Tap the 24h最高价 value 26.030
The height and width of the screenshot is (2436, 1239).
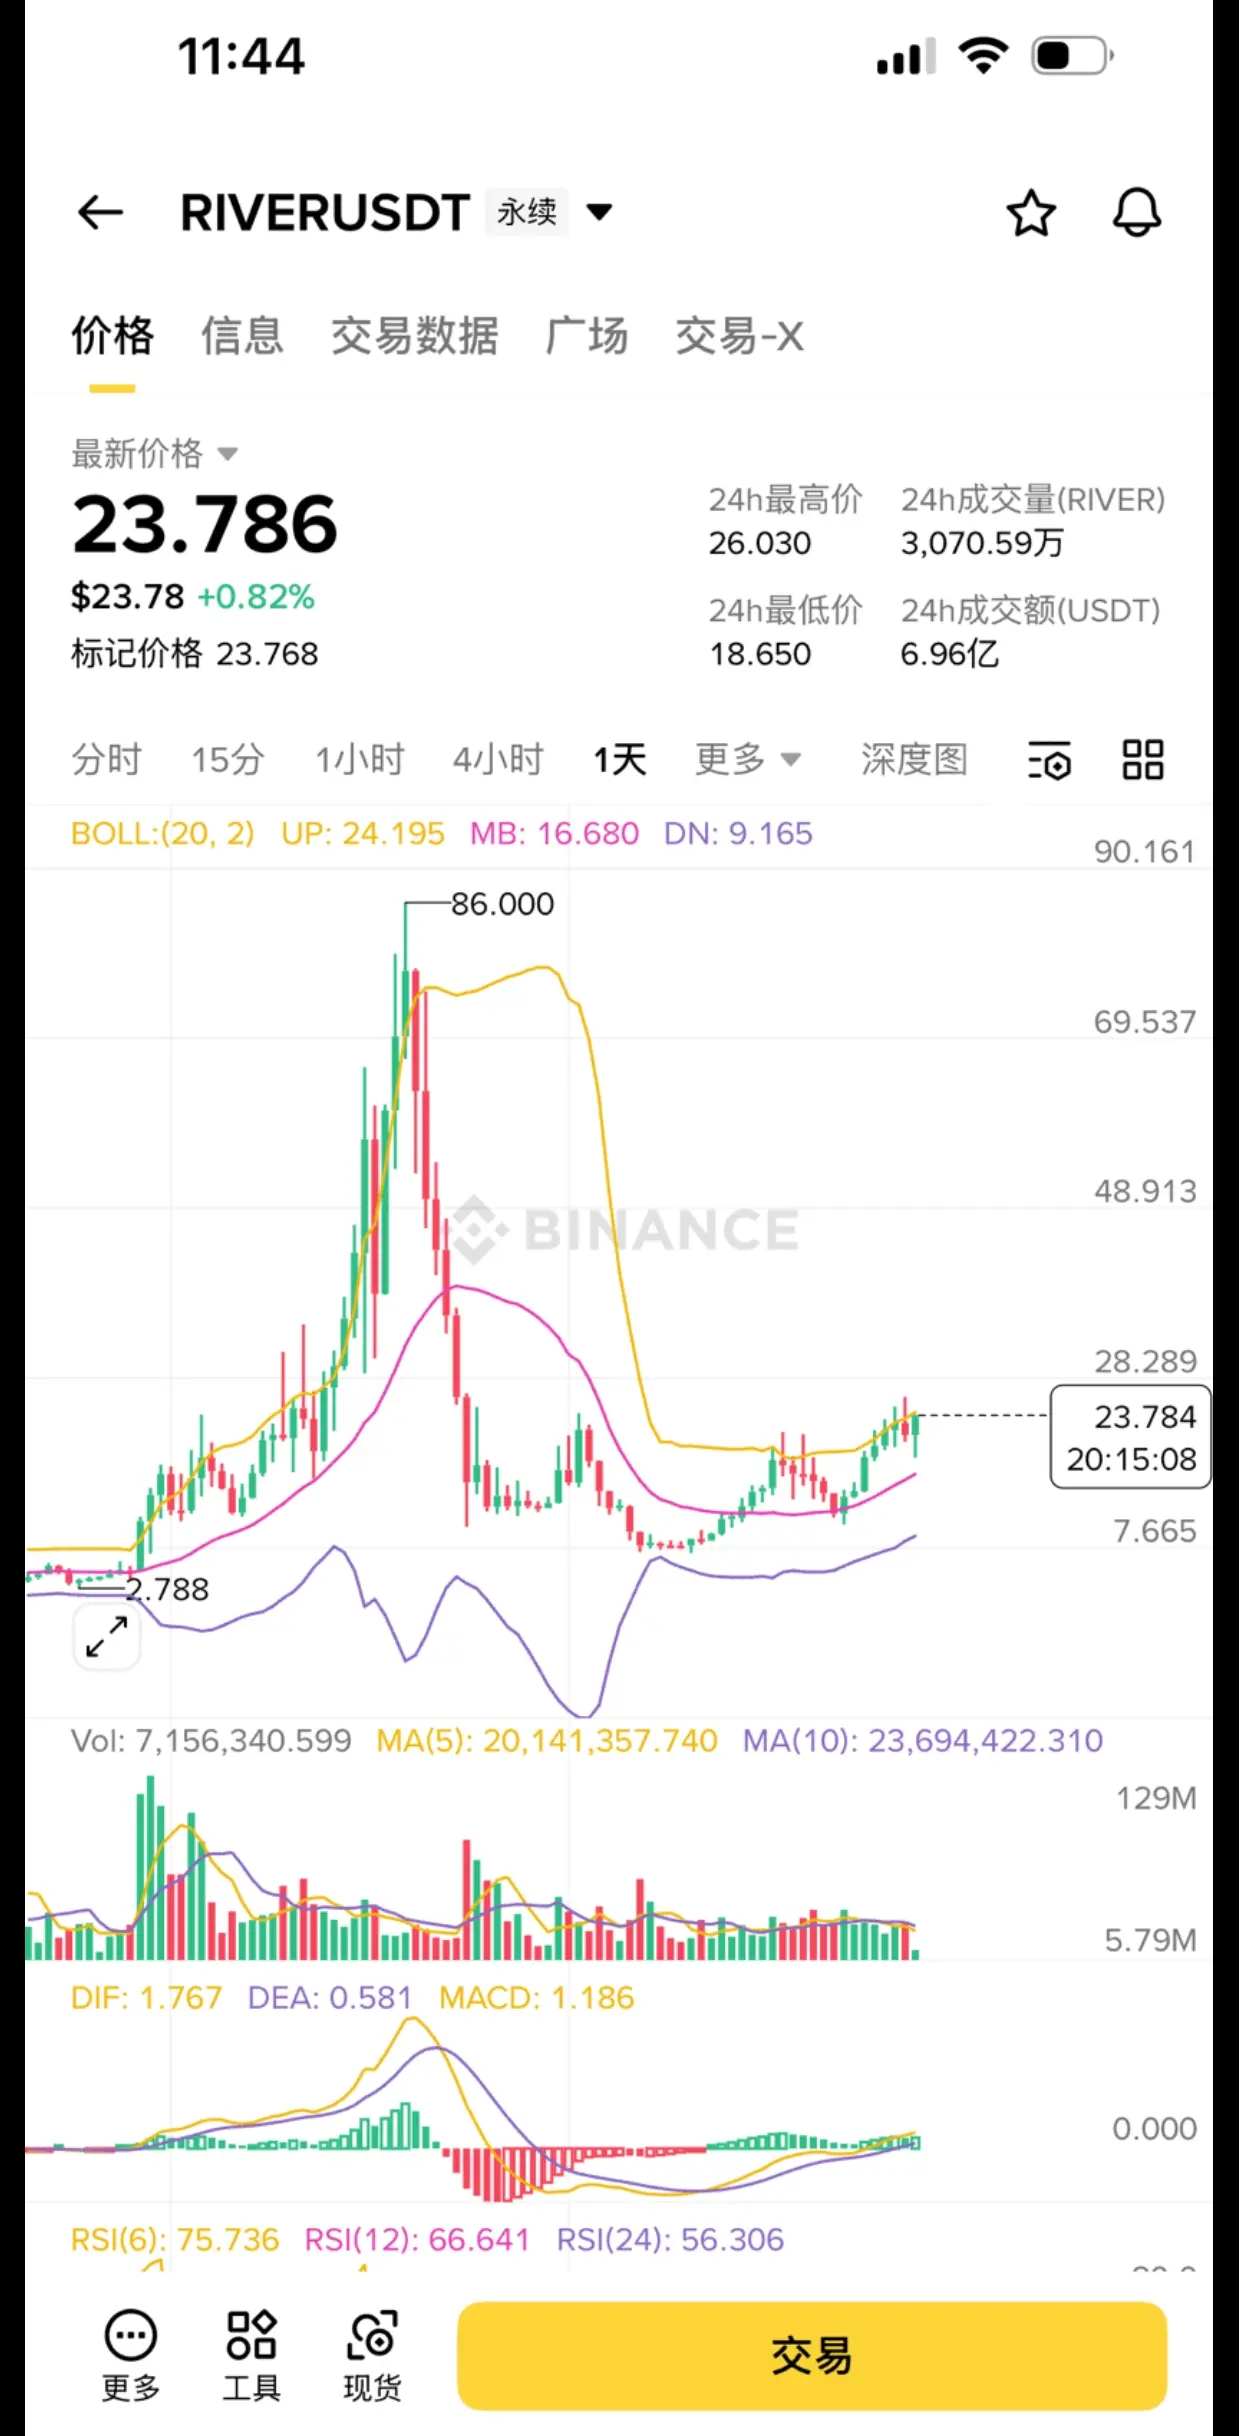(x=760, y=543)
